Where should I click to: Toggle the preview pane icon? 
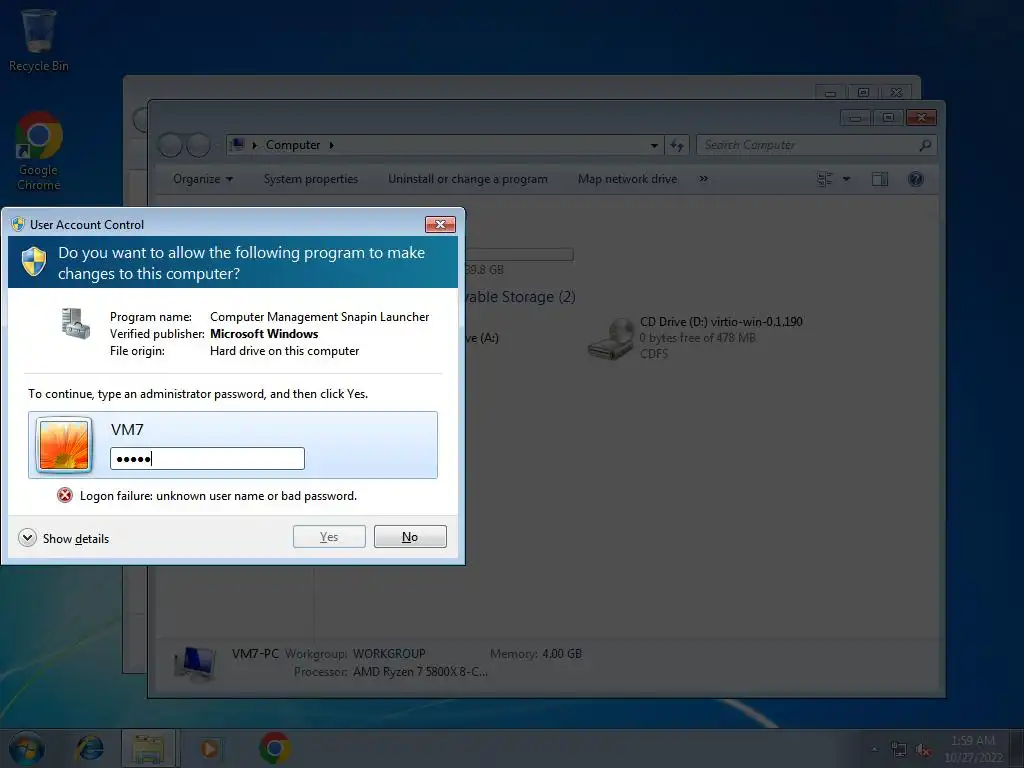(880, 179)
